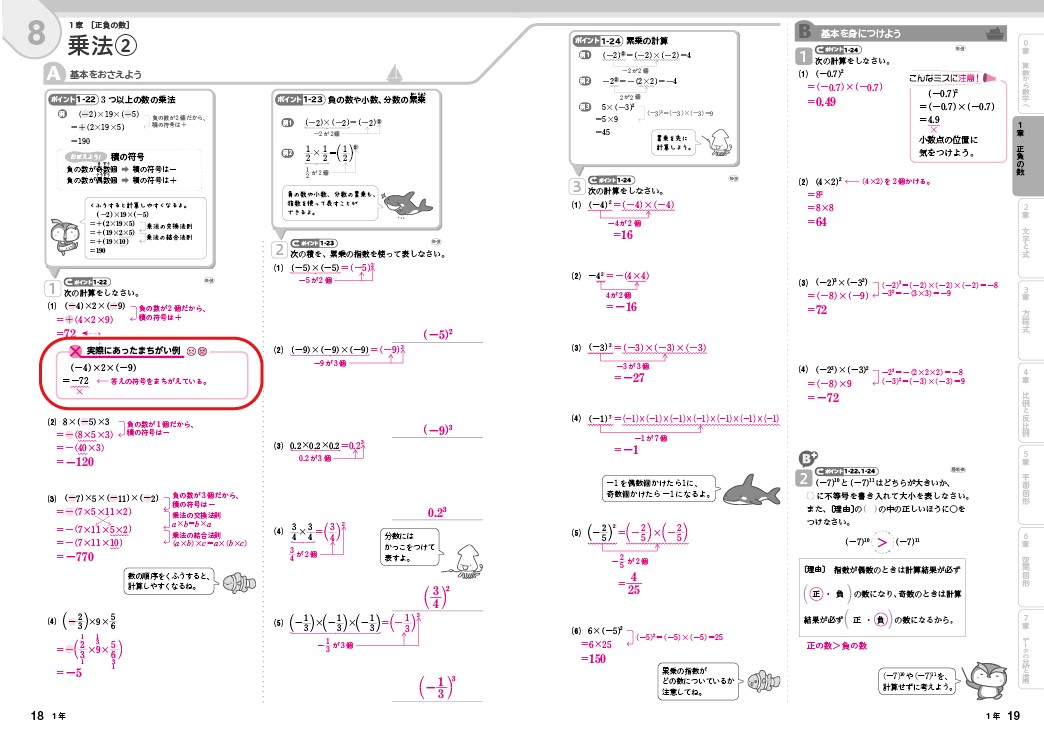Click the question number 3 box above (−4)²
This screenshot has height=746, width=1044.
577,186
